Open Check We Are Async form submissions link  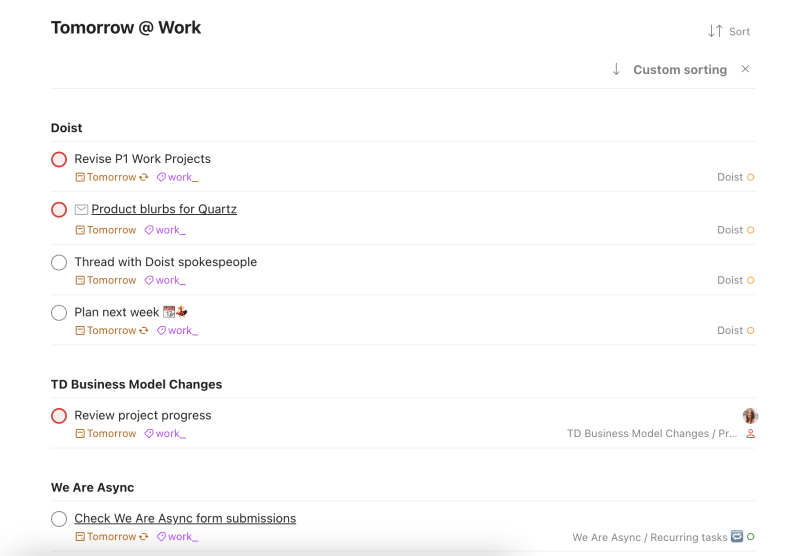[185, 518]
